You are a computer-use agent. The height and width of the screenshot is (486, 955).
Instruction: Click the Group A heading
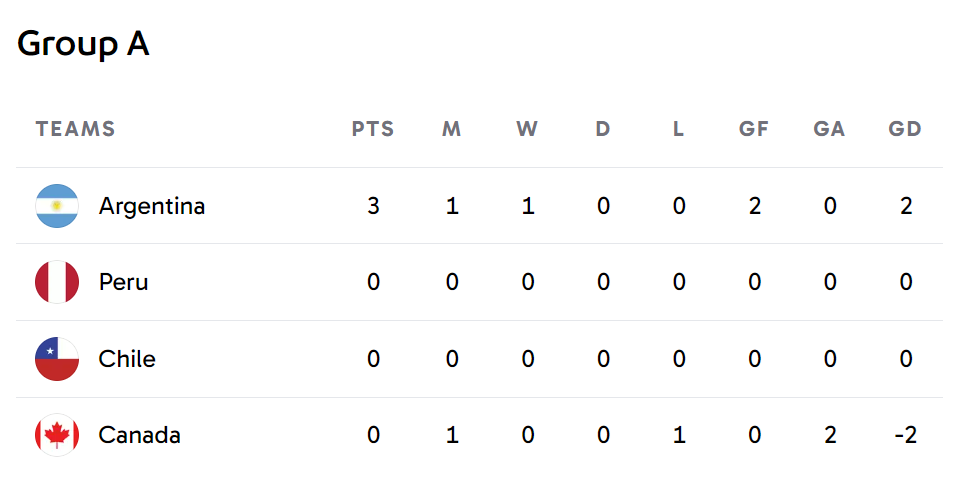[83, 44]
